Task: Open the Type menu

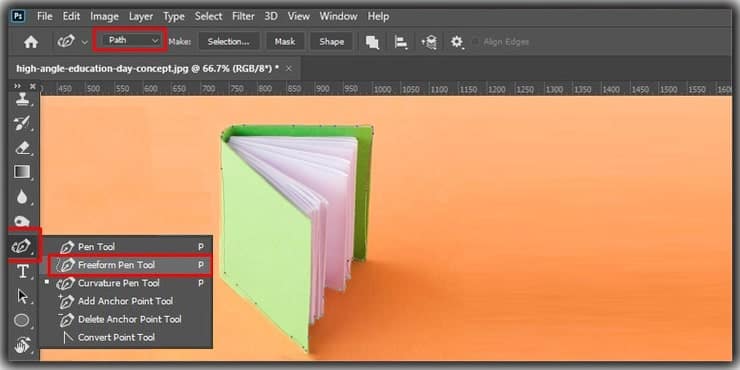Action: point(174,17)
